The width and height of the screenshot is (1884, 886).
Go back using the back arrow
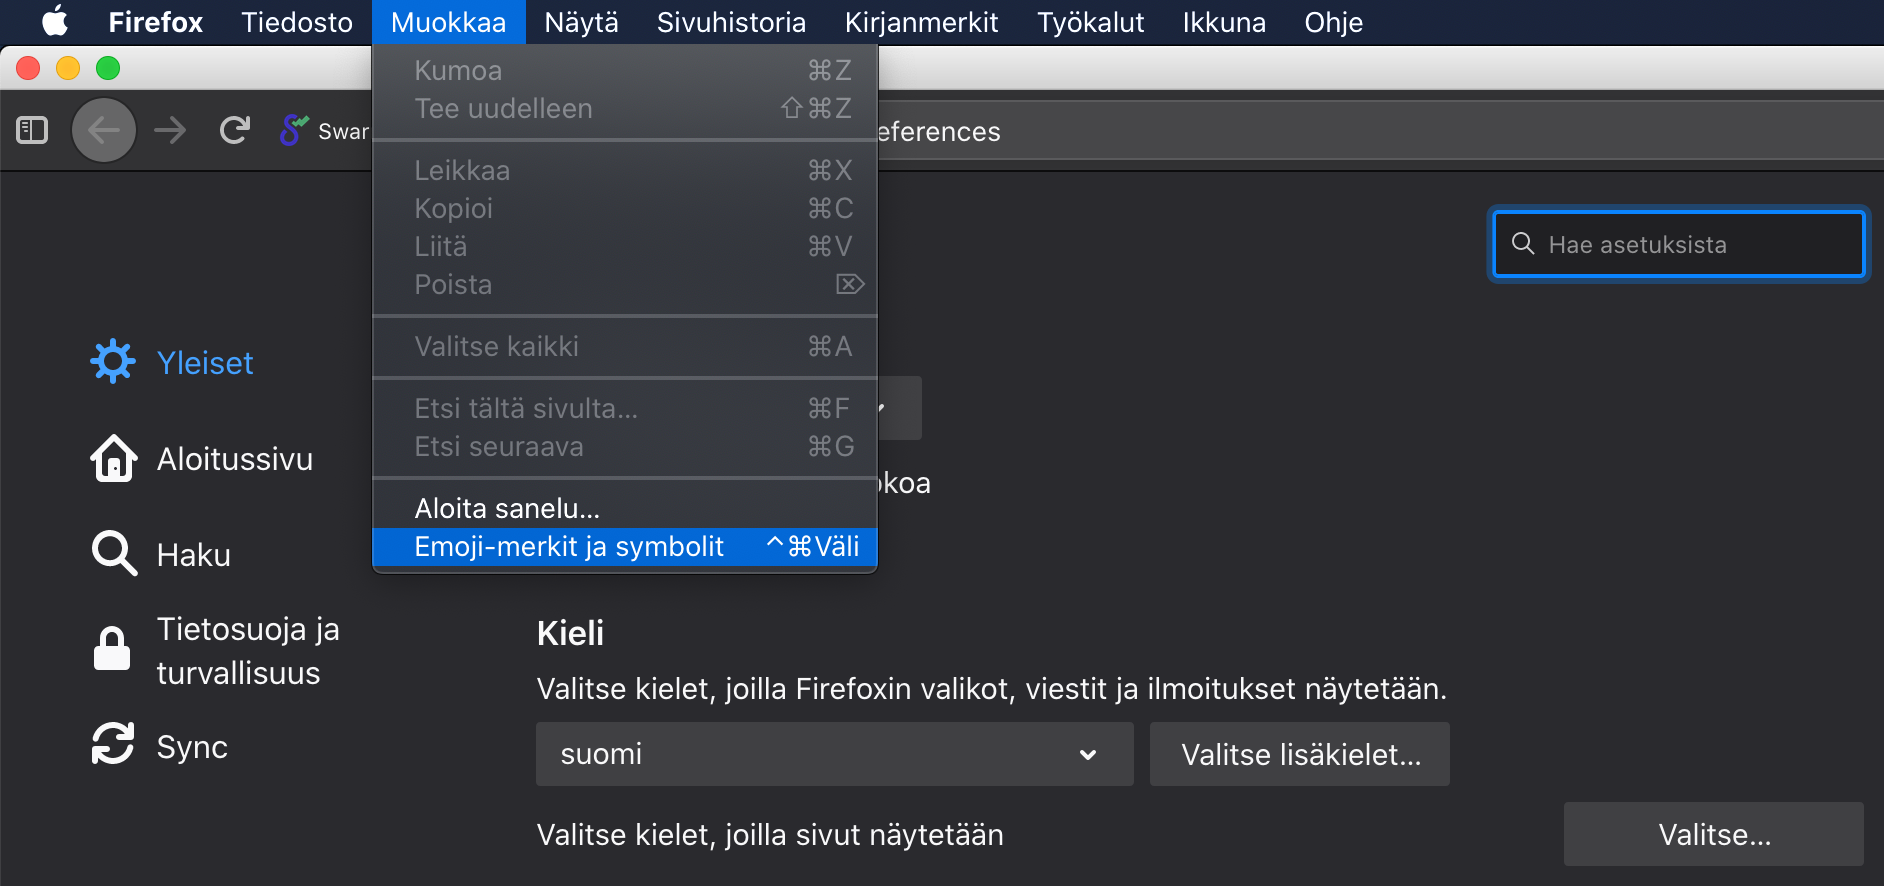(x=104, y=130)
